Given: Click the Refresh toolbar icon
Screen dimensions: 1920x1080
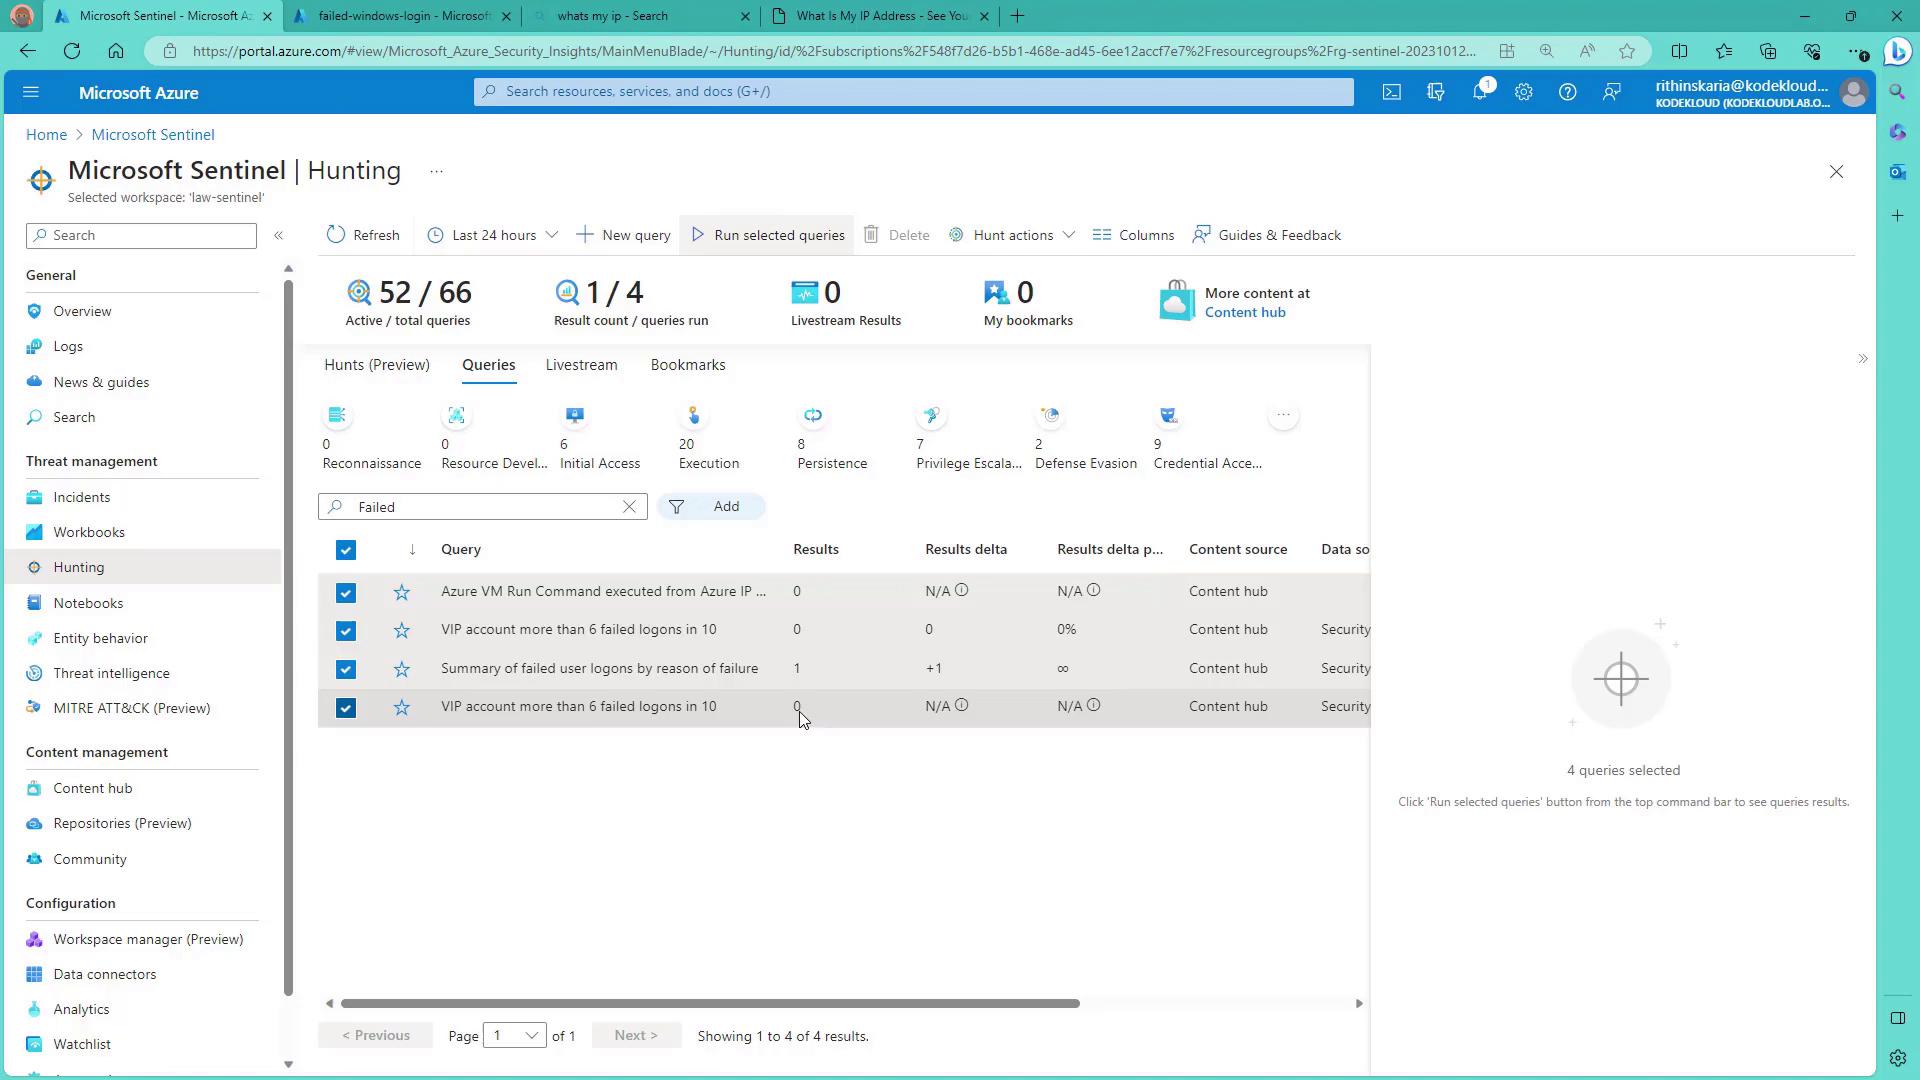Looking at the screenshot, I should 336,235.
